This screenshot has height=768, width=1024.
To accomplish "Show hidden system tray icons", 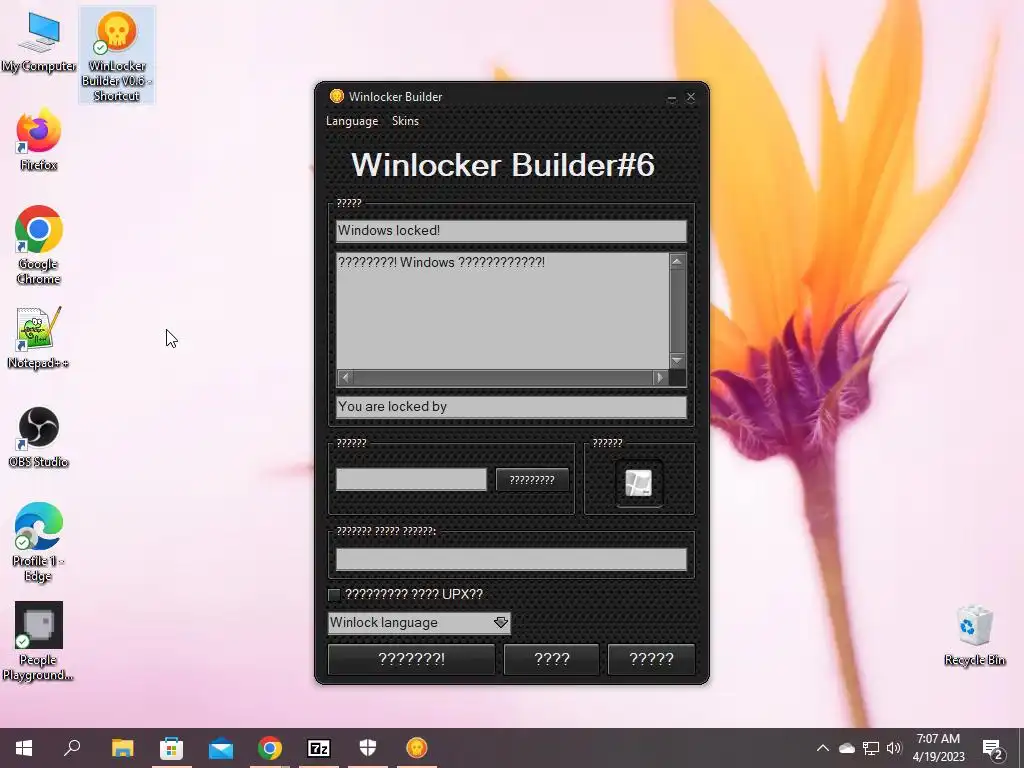I will 823,748.
